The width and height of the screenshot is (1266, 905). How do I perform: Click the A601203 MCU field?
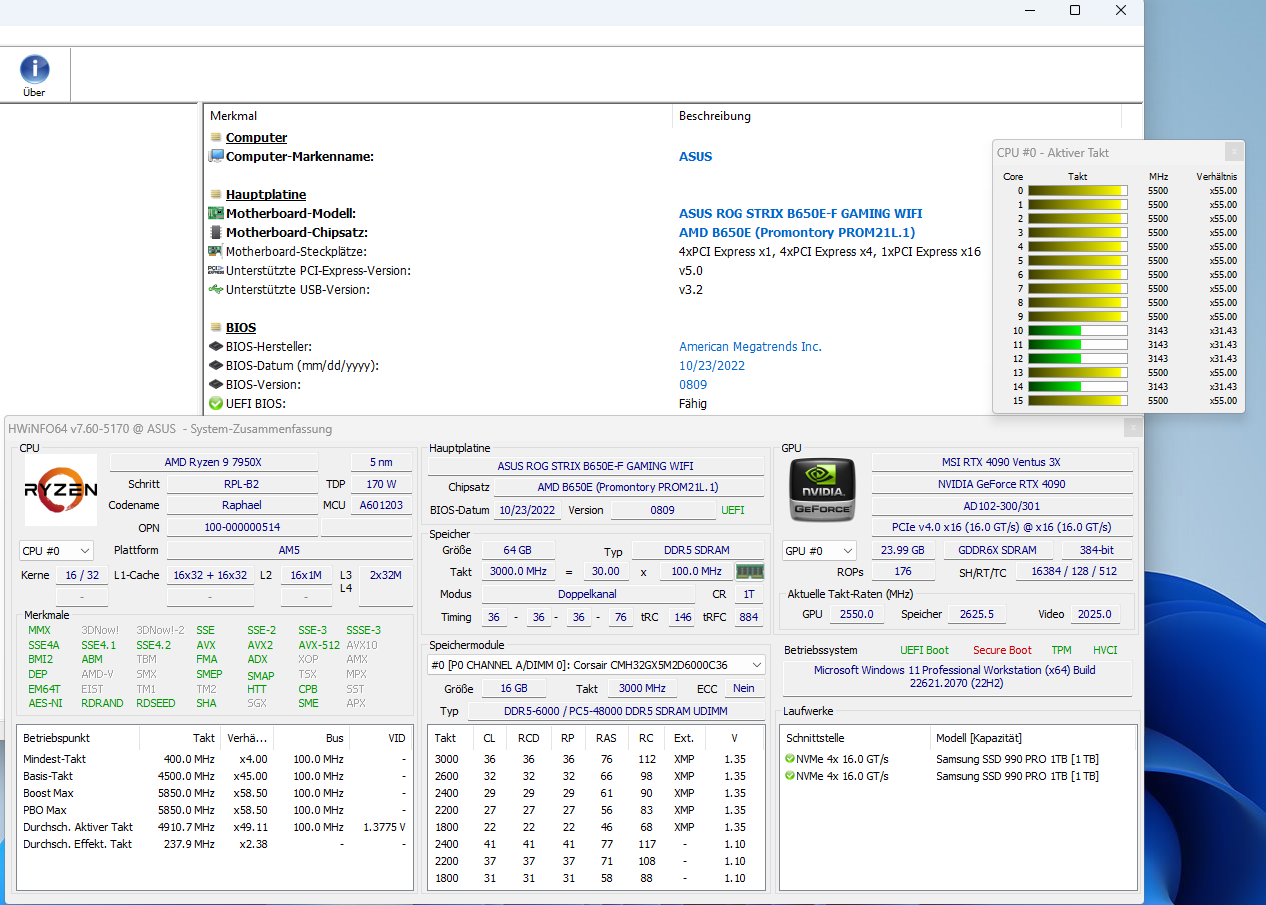[x=381, y=505]
